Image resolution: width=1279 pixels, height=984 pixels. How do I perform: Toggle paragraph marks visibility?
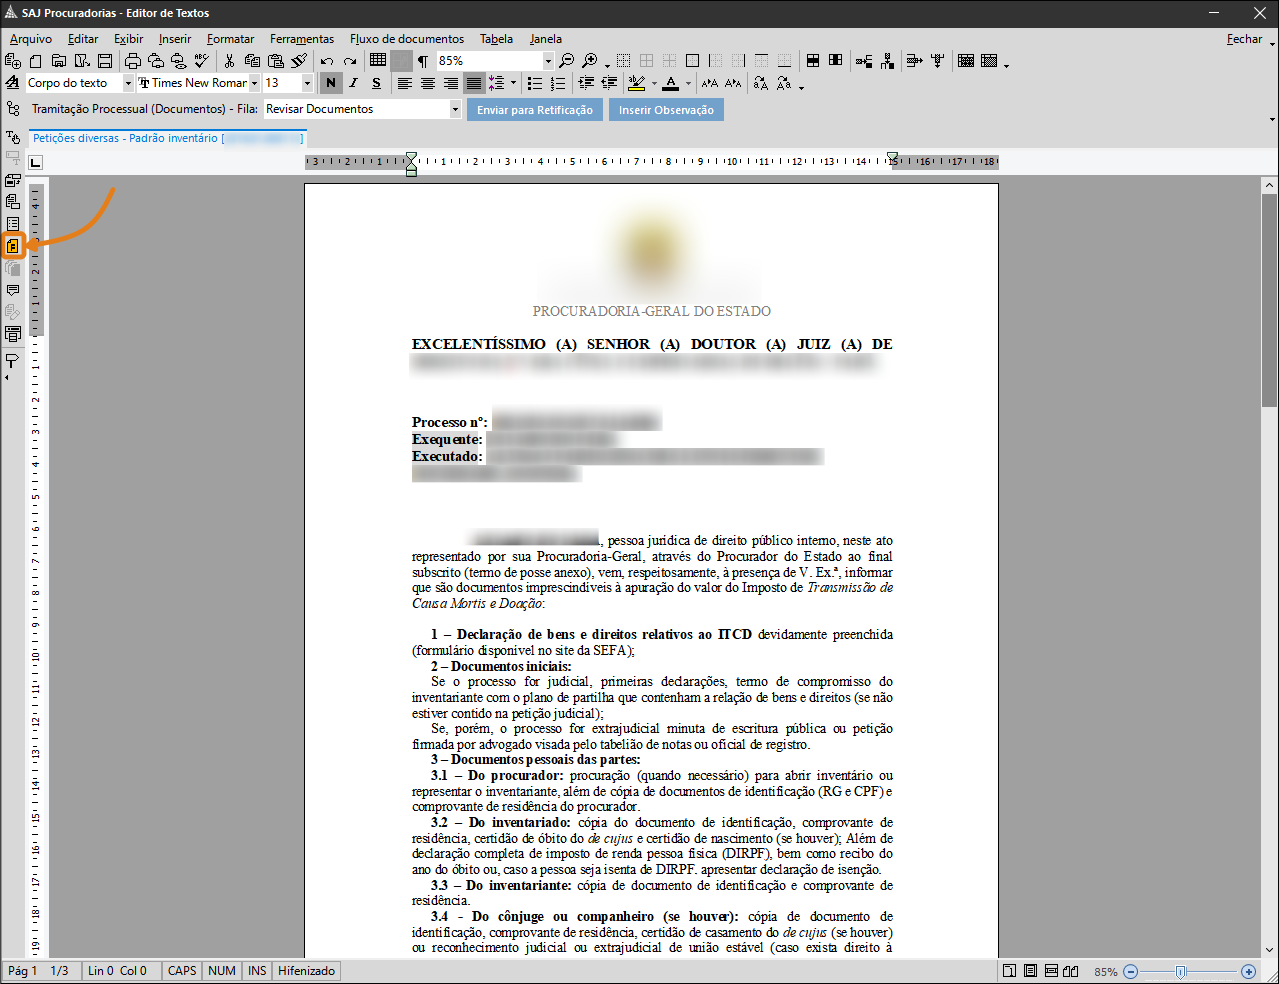click(x=423, y=61)
